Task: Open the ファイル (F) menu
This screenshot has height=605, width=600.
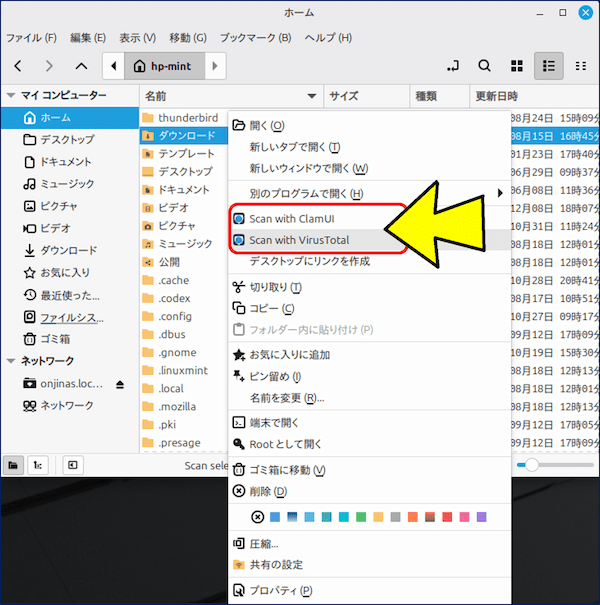Action: [32, 38]
